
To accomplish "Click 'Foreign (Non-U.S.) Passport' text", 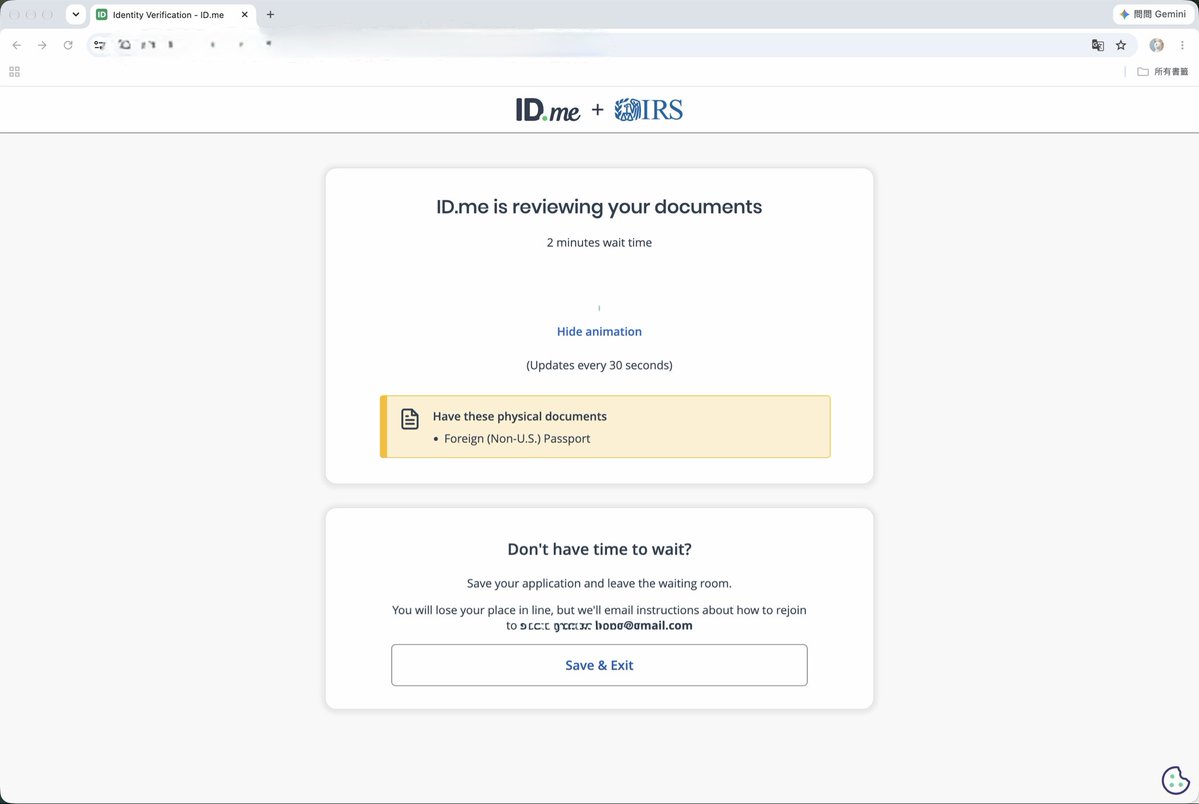I will [517, 438].
